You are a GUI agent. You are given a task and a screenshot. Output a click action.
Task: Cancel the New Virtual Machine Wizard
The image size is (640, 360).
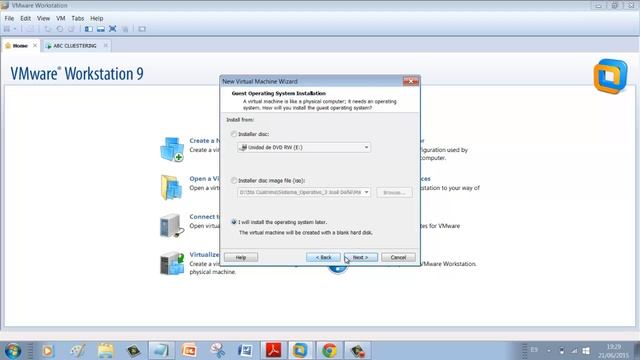coord(398,258)
